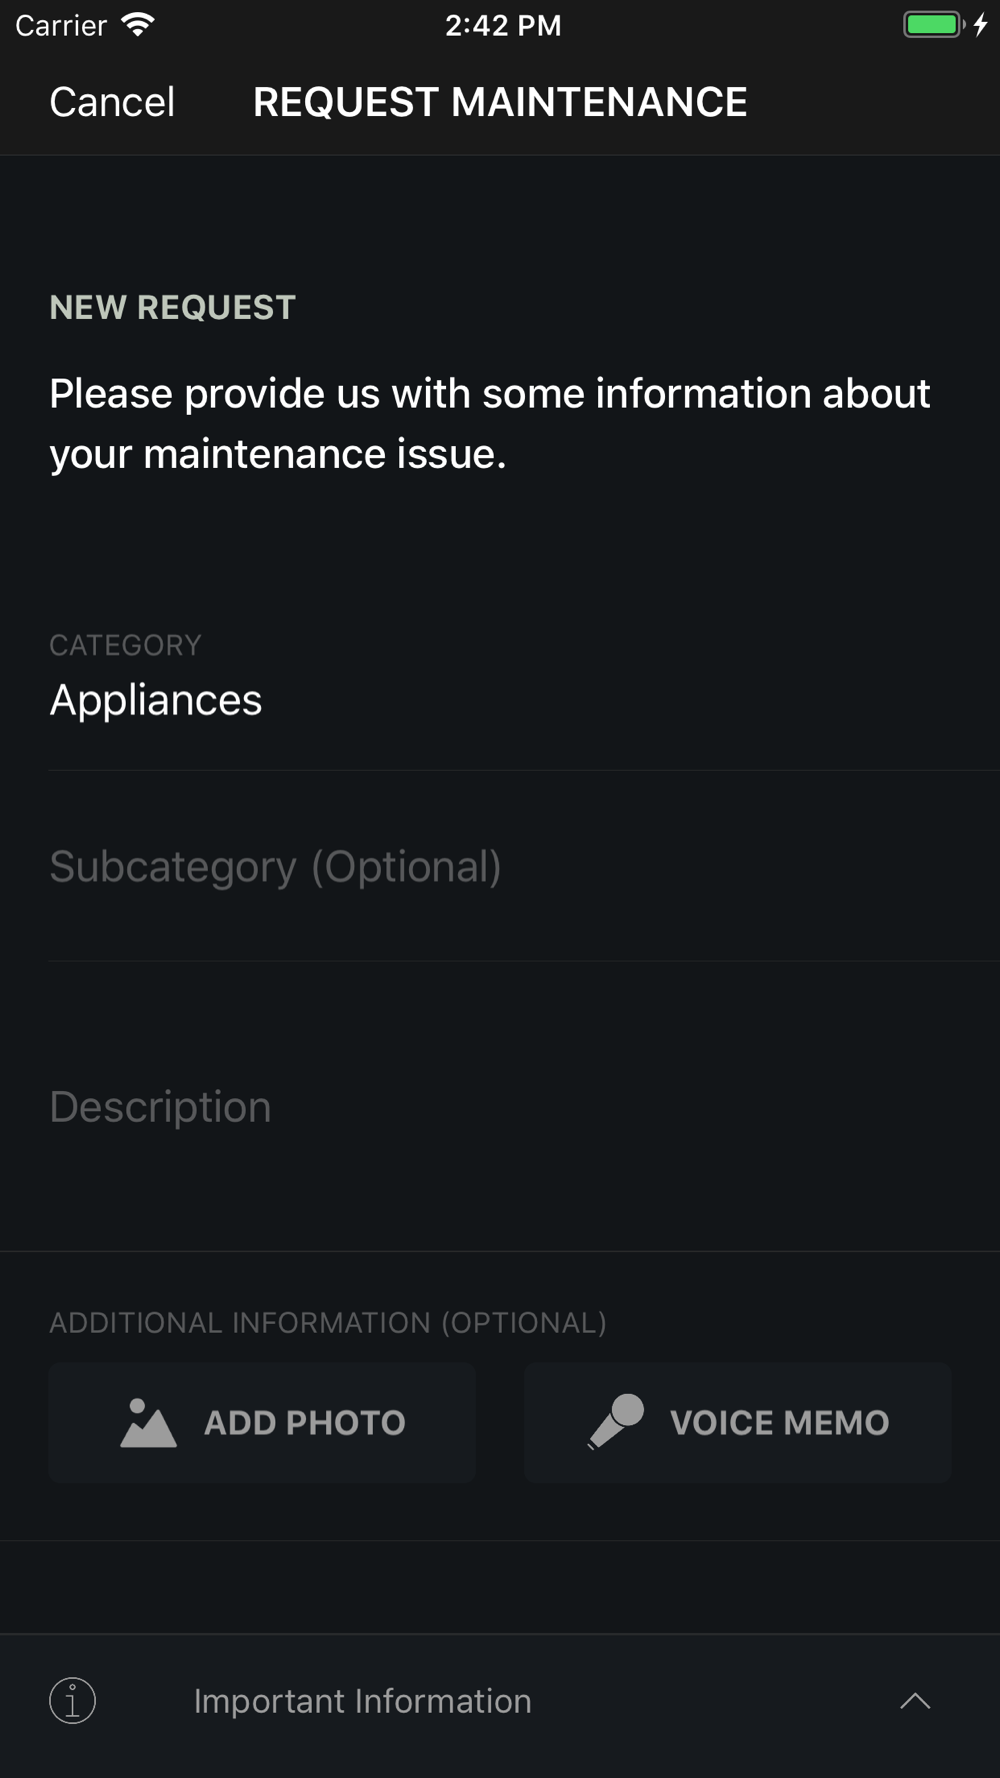Tap the CATEGORY field label
Screen dimensions: 1000x1778
point(126,645)
